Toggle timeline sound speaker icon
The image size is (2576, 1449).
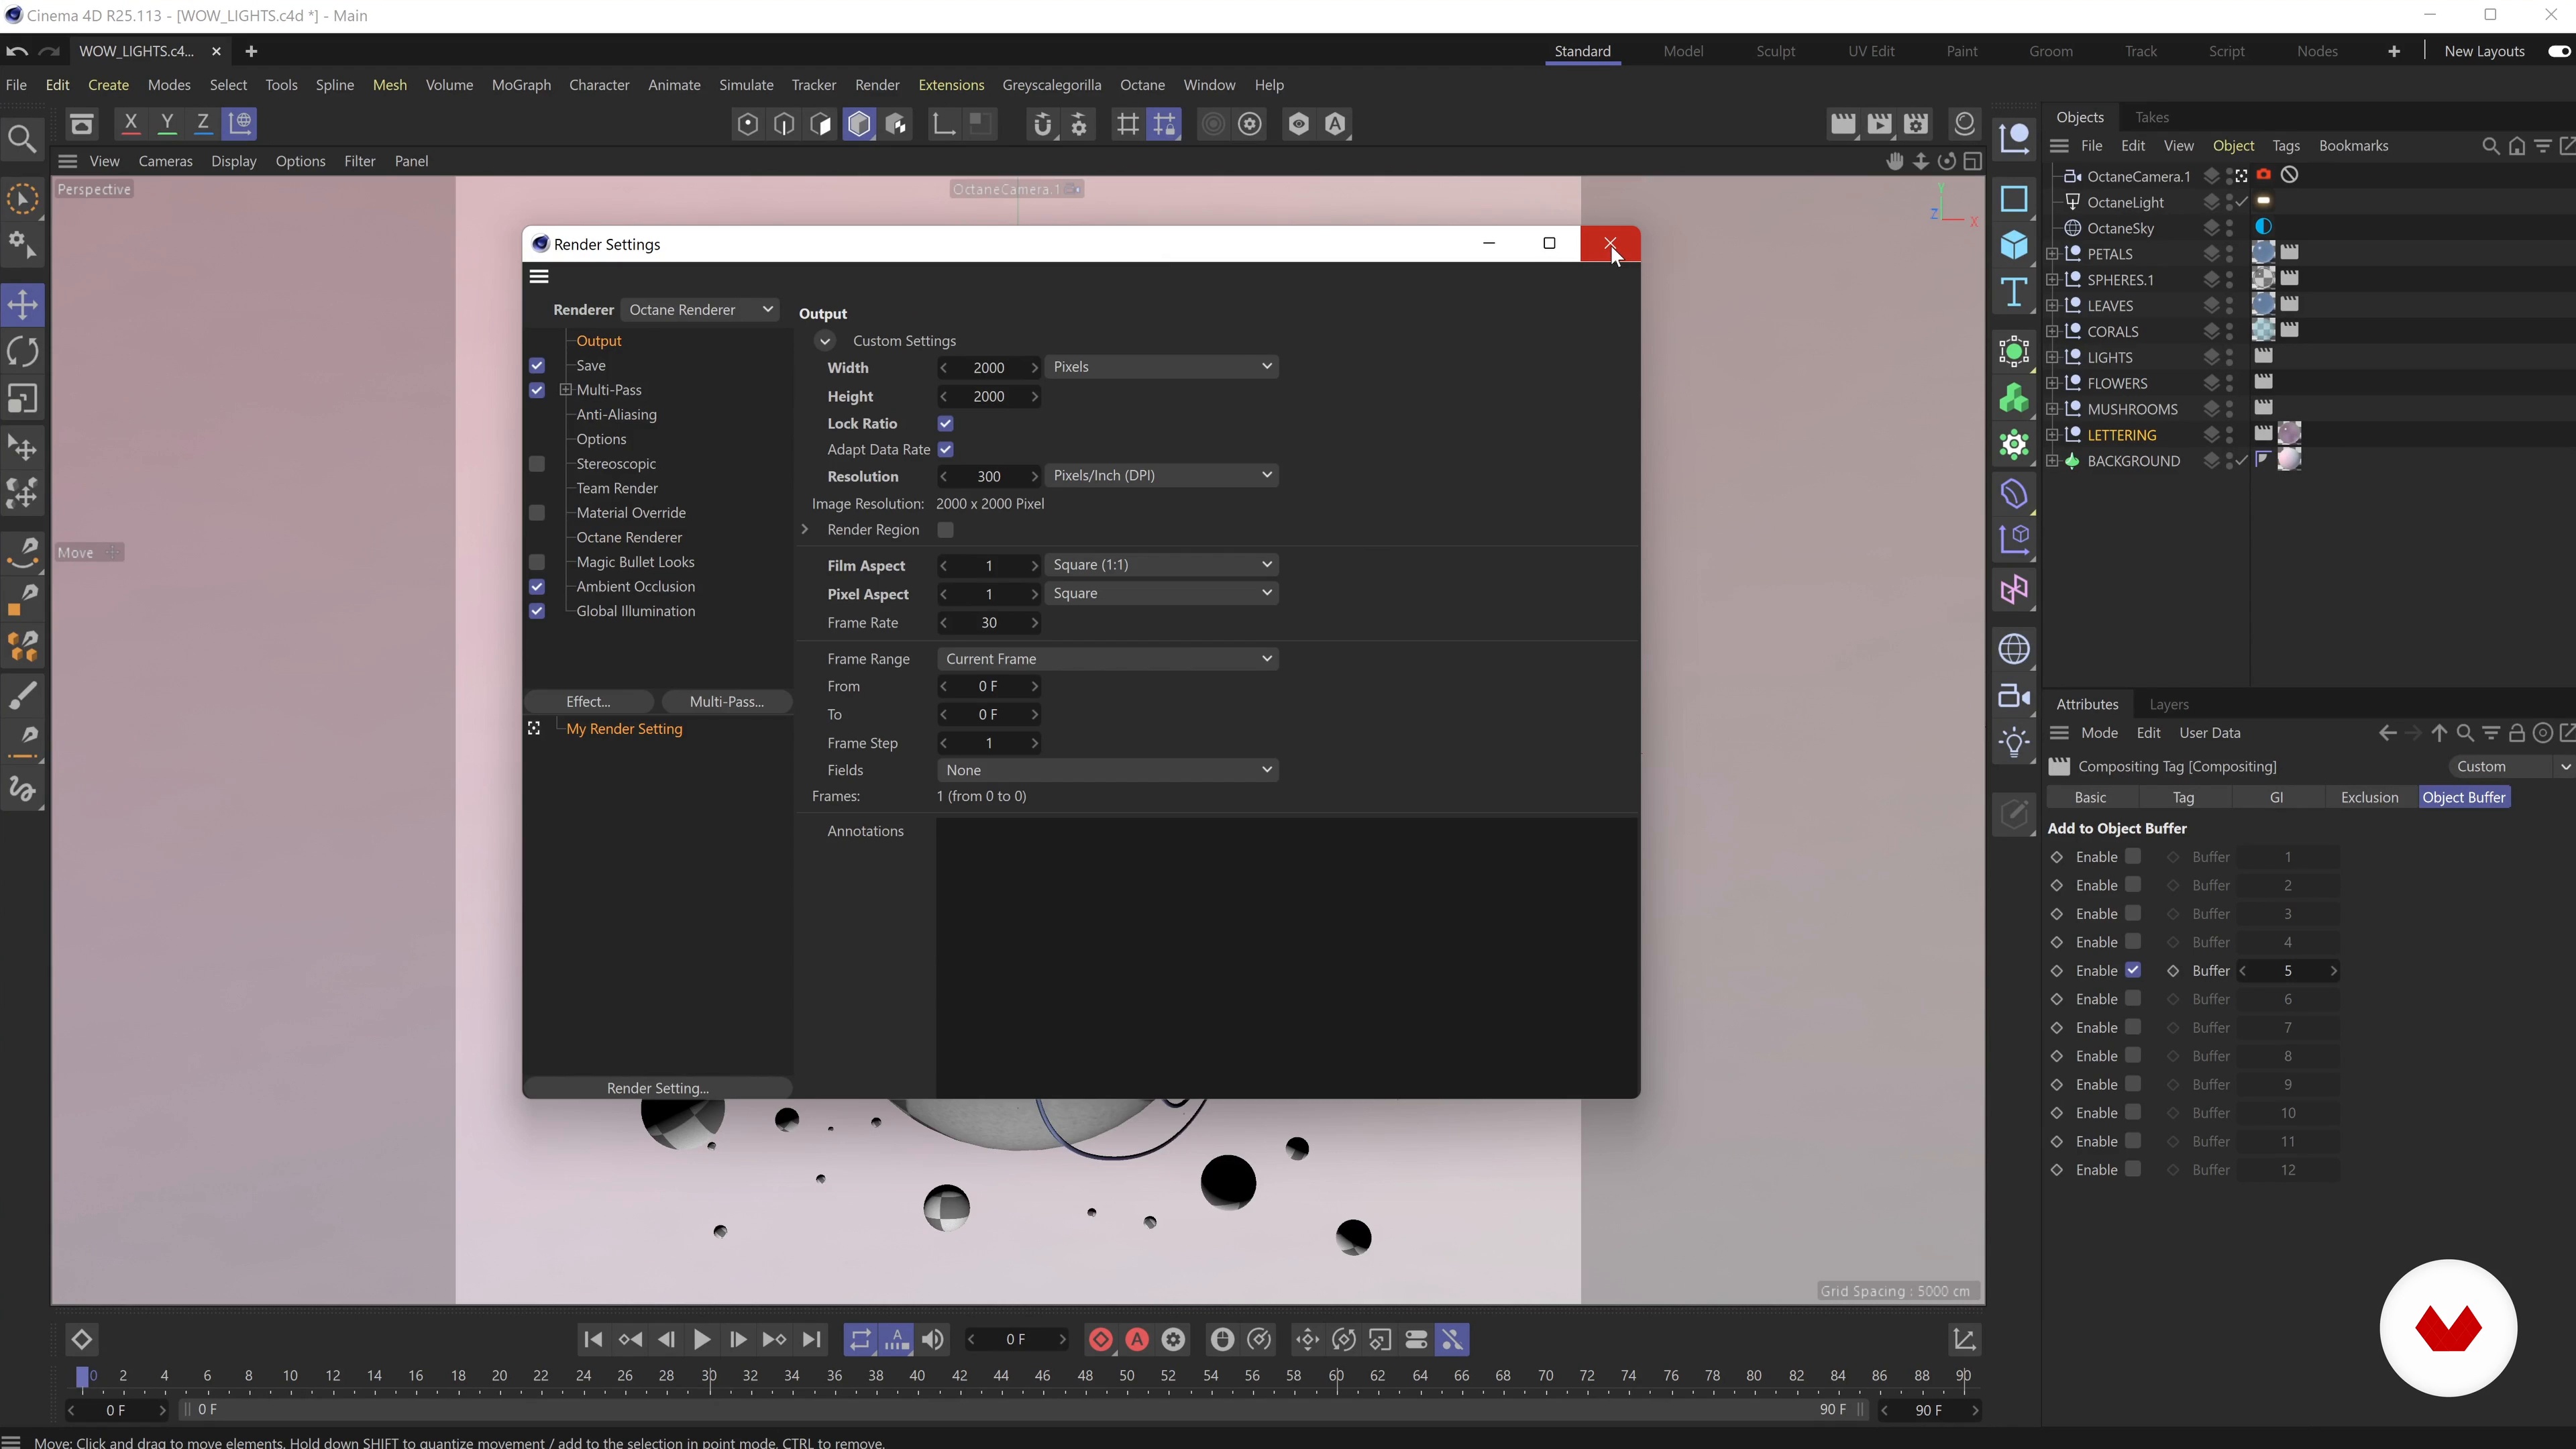click(933, 1340)
